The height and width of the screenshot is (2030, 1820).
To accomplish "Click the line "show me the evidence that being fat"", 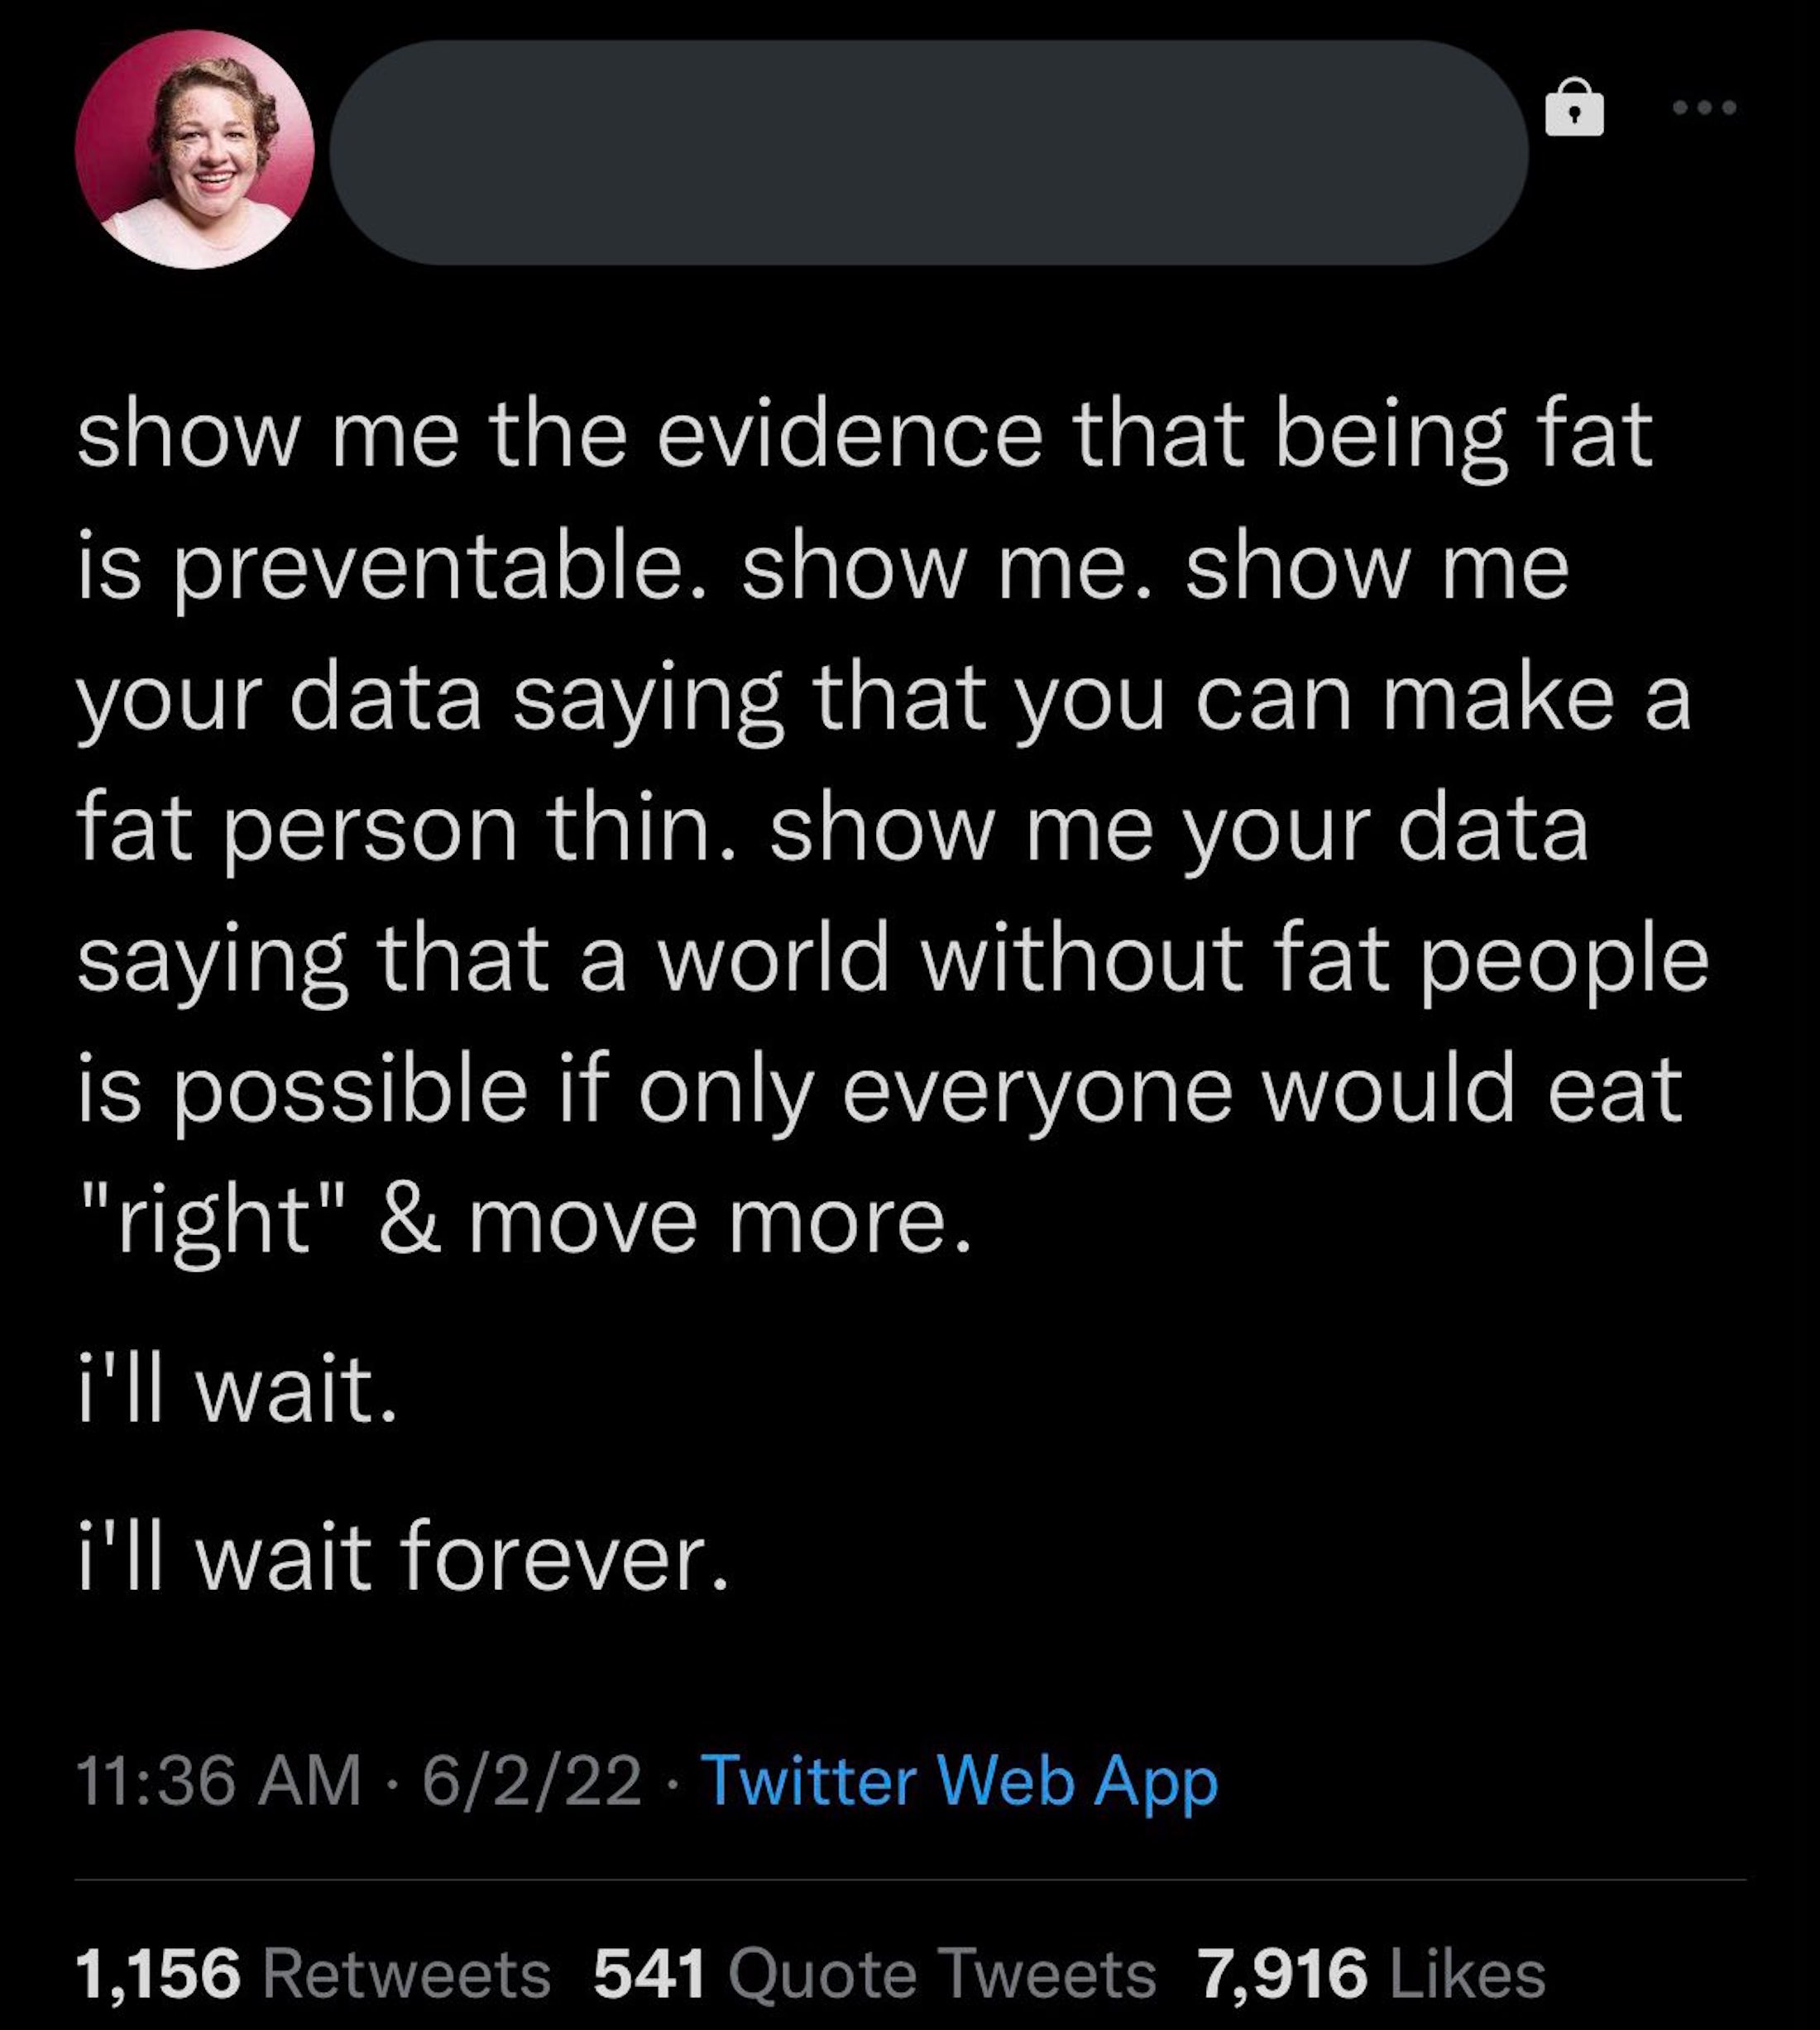I will point(864,436).
